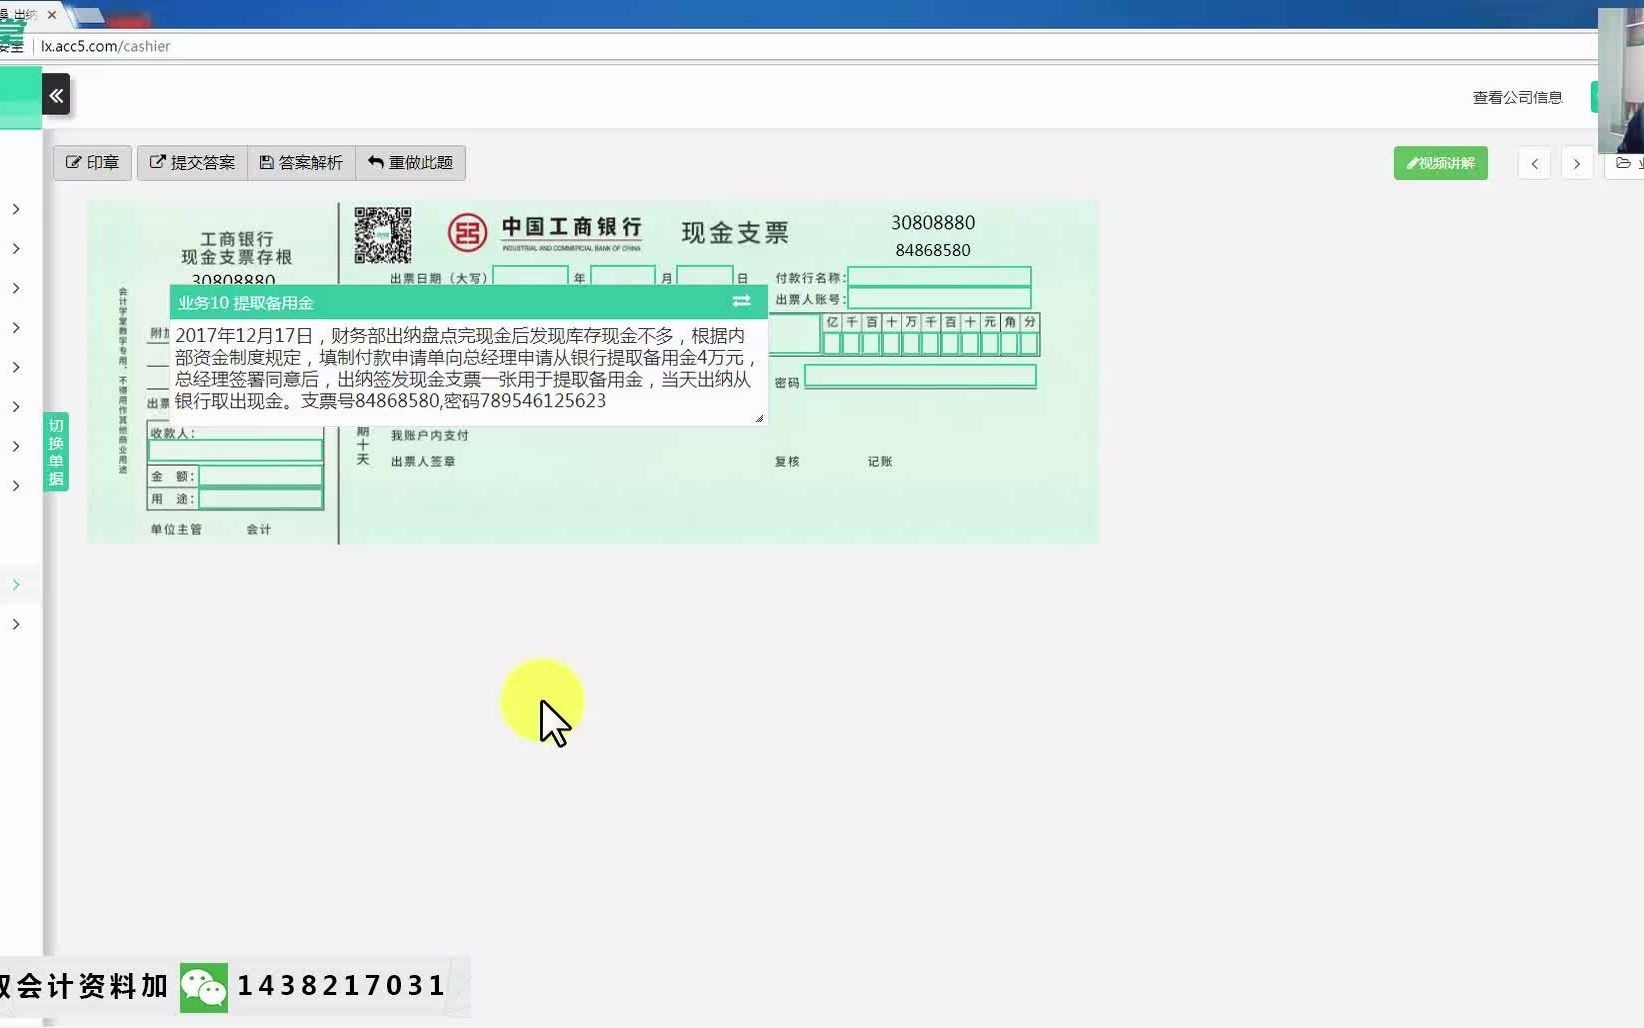This screenshot has width=1644, height=1028.
Task: Click the QR code on the cheque
Action: 383,235
